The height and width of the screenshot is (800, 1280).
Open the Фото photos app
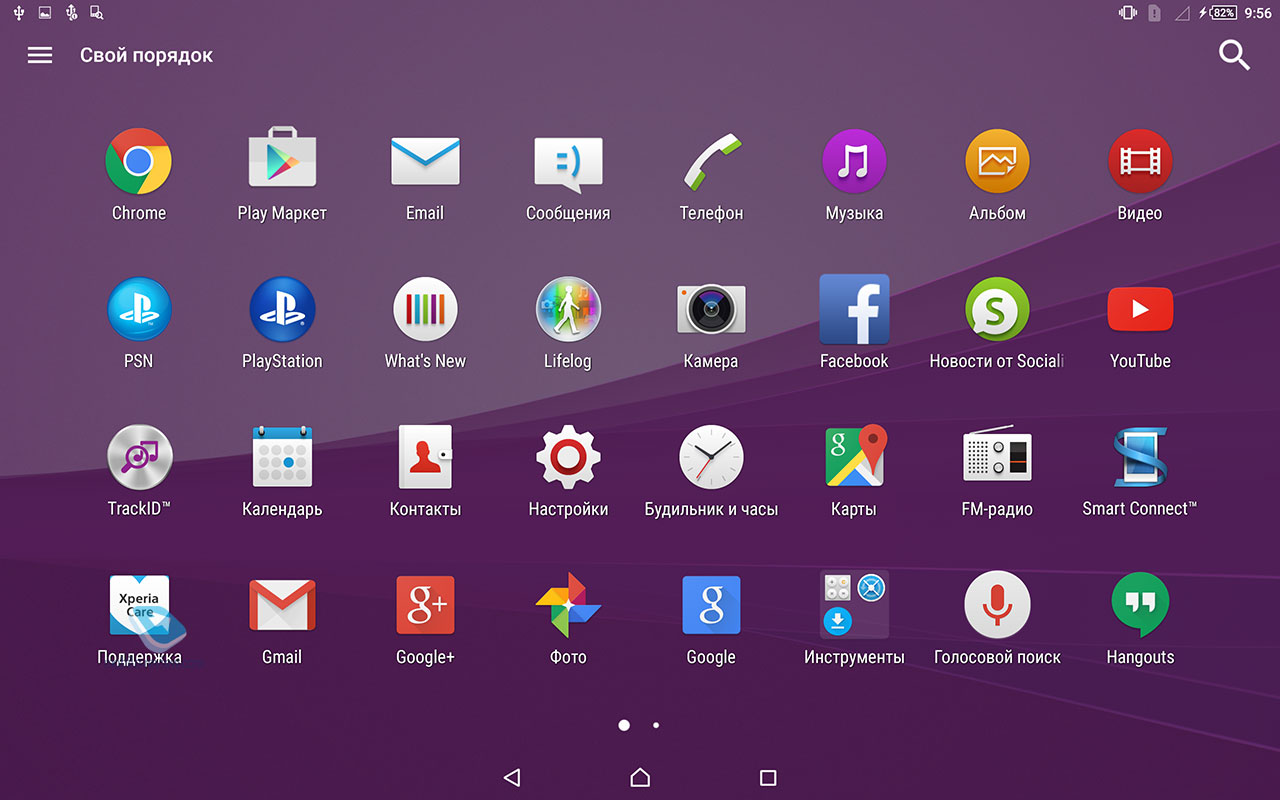[x=568, y=605]
